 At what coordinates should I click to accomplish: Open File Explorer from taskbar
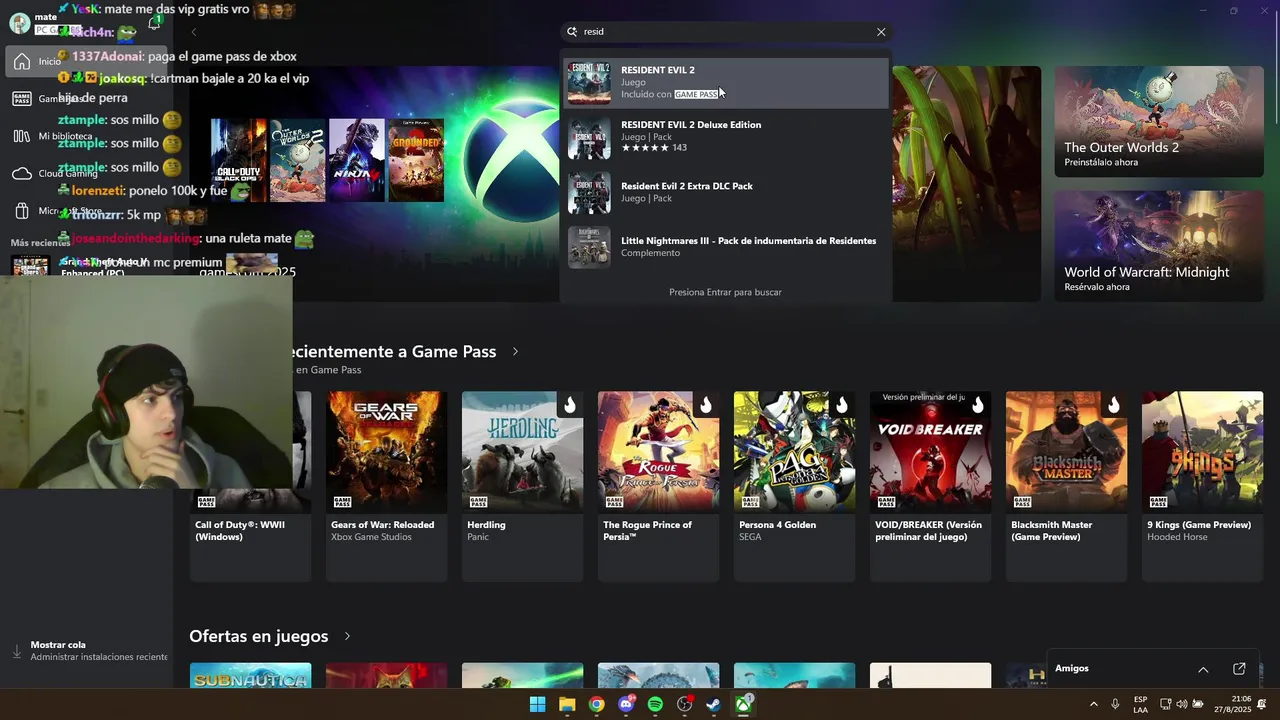click(x=567, y=704)
